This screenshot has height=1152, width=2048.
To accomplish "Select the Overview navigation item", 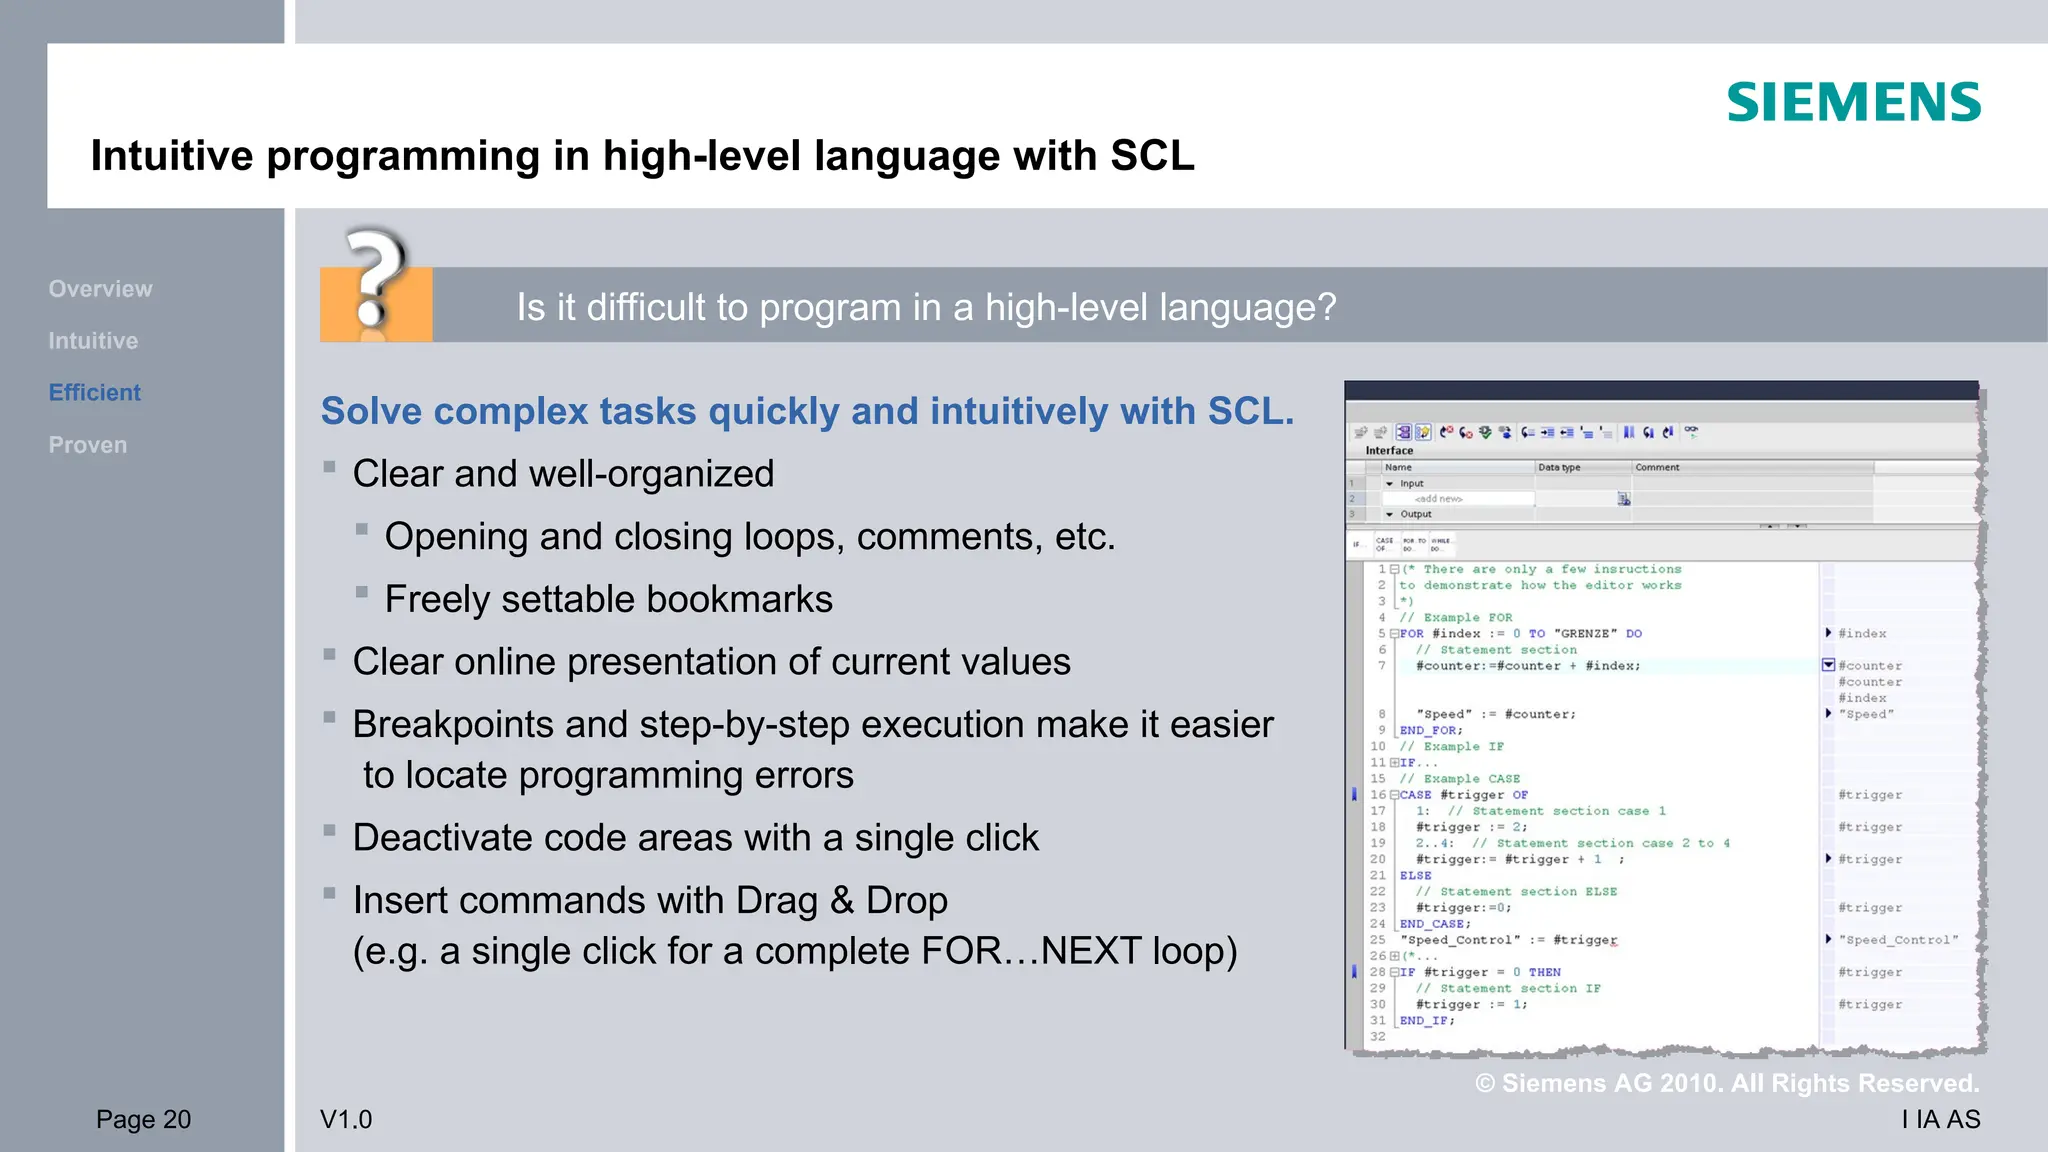I will [x=101, y=289].
